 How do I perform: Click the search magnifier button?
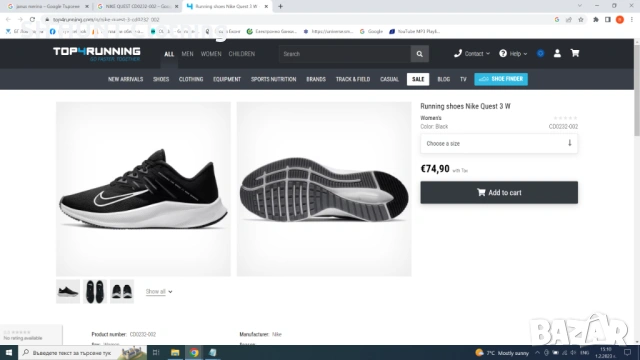tap(419, 54)
